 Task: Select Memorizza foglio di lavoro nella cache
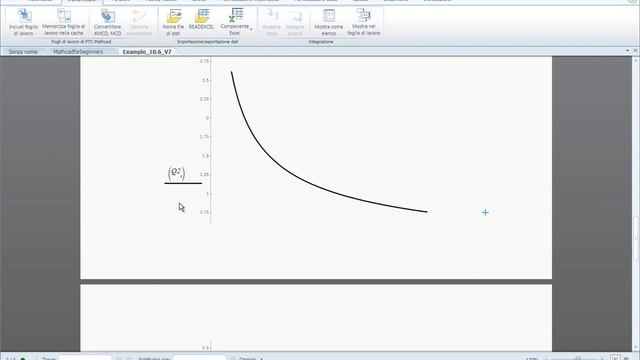tap(64, 22)
